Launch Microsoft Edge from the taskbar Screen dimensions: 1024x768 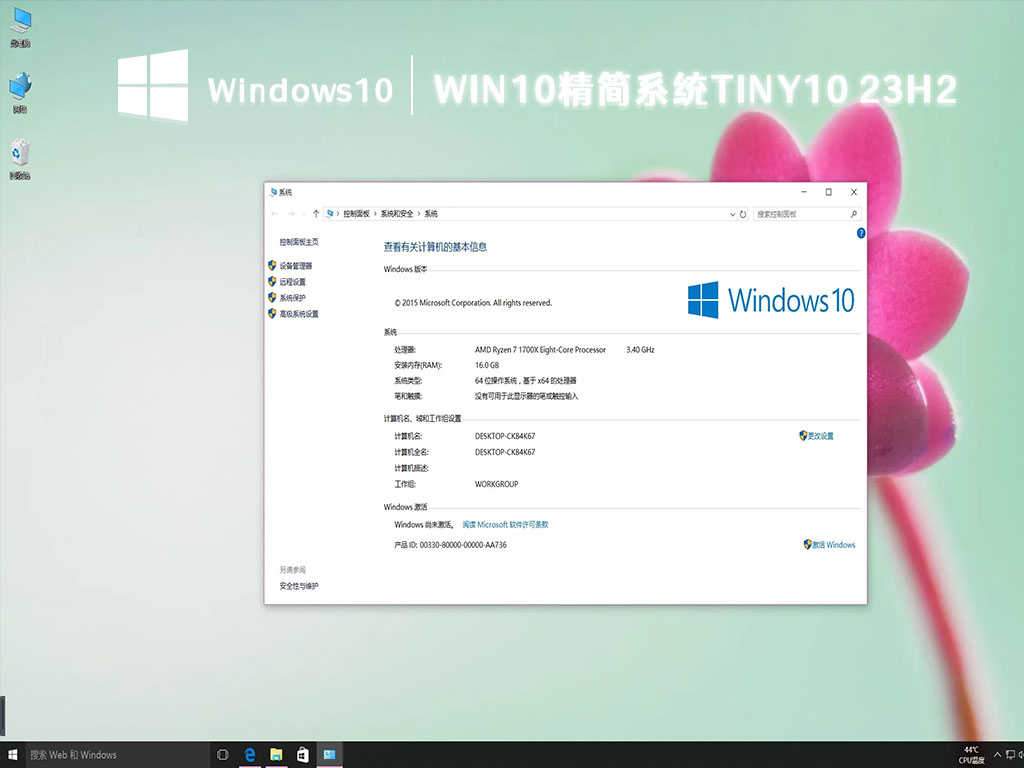point(248,755)
